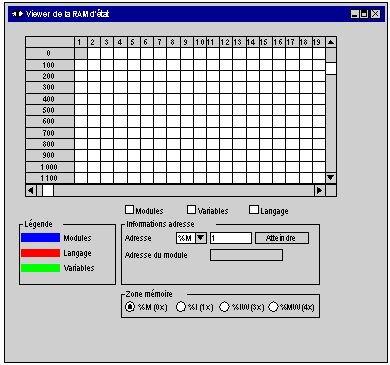Select the row header 500
This screenshot has width=390, height=365.
pos(50,110)
